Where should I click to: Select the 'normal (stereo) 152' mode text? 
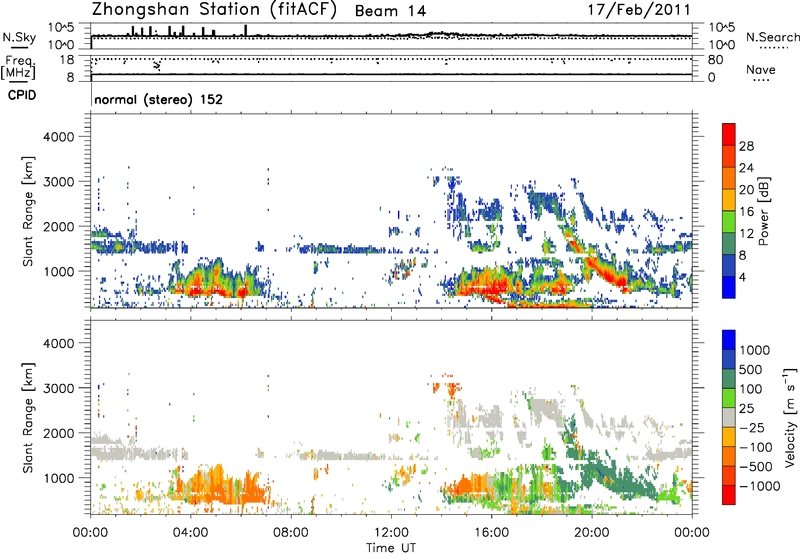click(159, 99)
